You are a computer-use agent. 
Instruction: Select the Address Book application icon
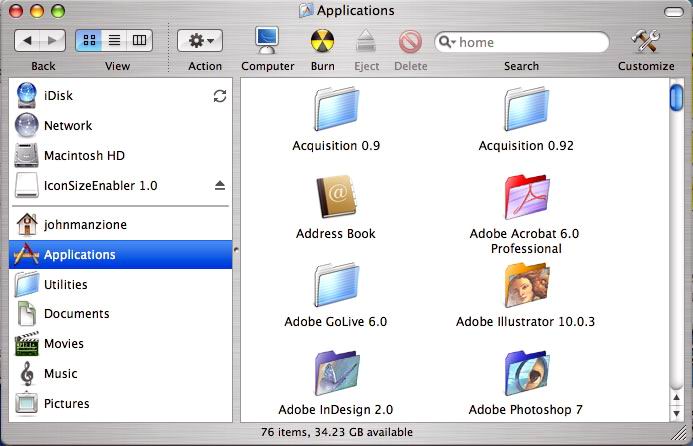336,197
